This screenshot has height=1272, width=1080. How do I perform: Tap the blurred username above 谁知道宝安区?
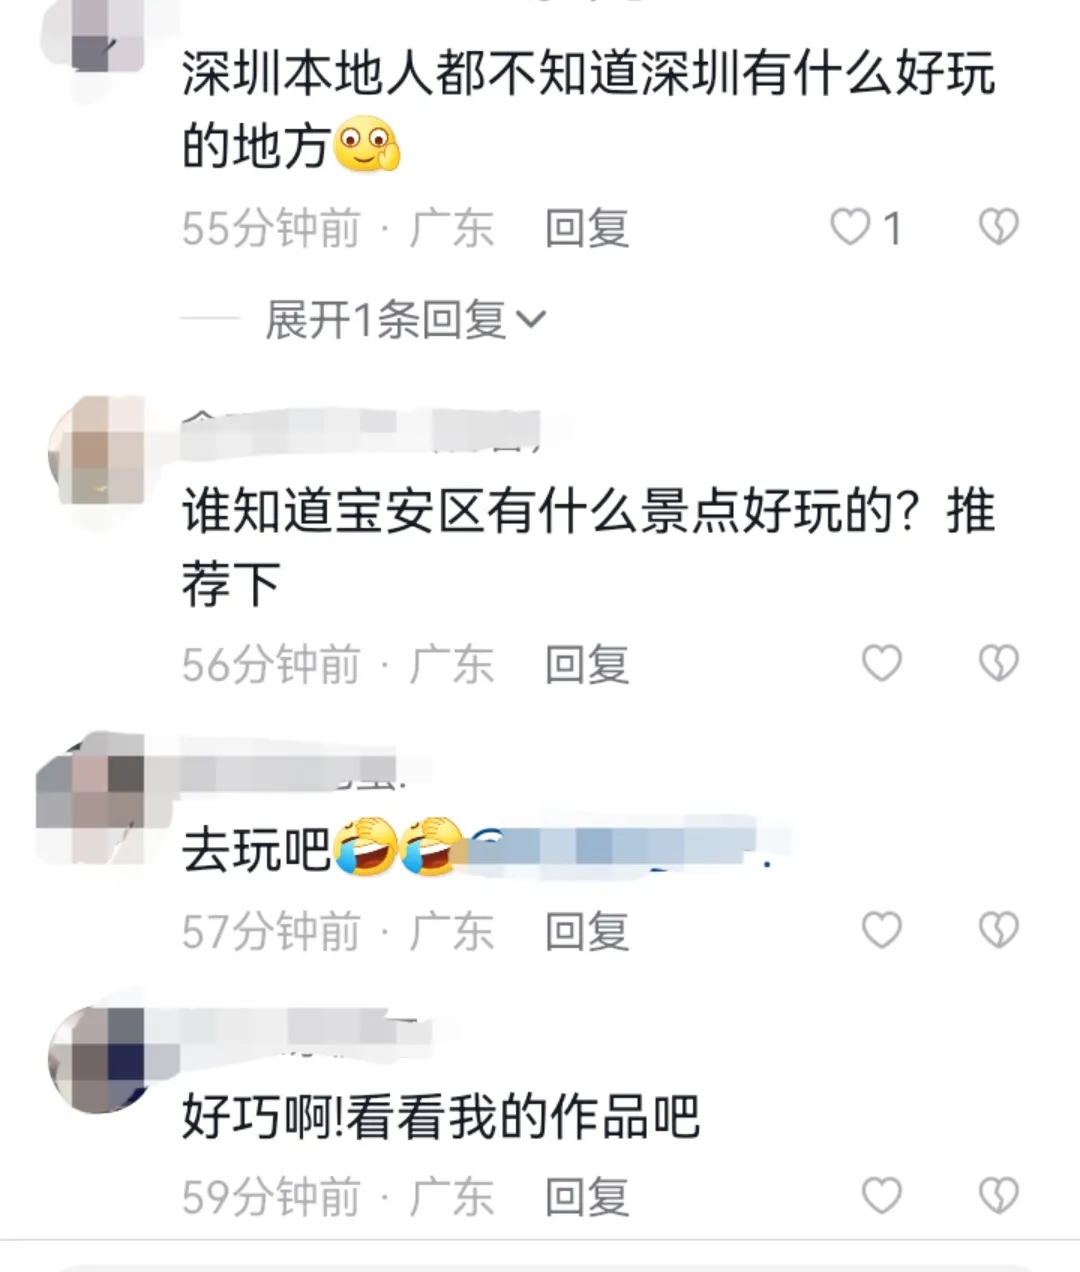pyautogui.click(x=362, y=429)
